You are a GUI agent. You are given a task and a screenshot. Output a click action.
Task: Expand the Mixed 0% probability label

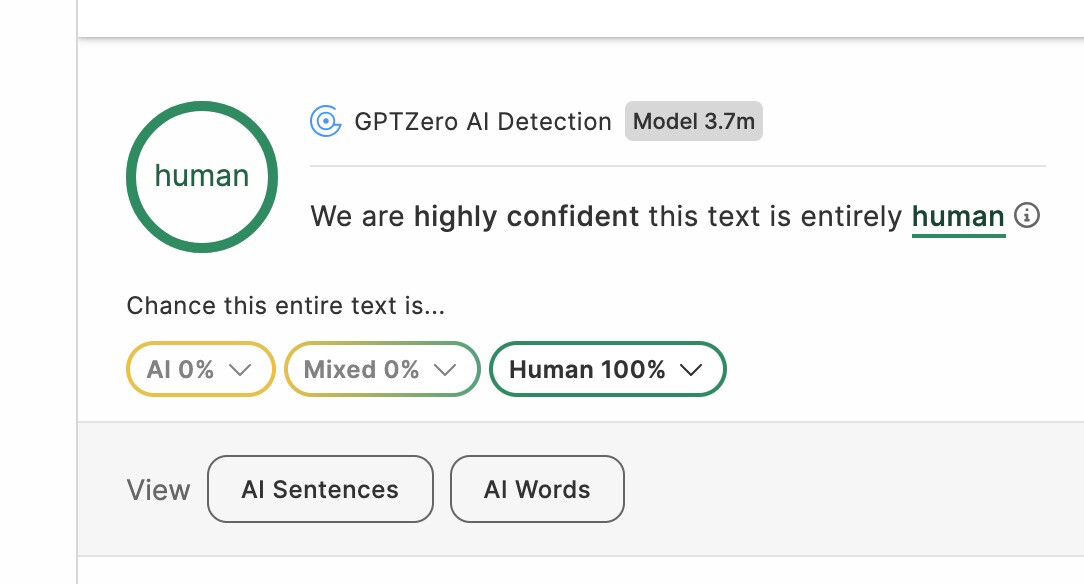click(362, 369)
